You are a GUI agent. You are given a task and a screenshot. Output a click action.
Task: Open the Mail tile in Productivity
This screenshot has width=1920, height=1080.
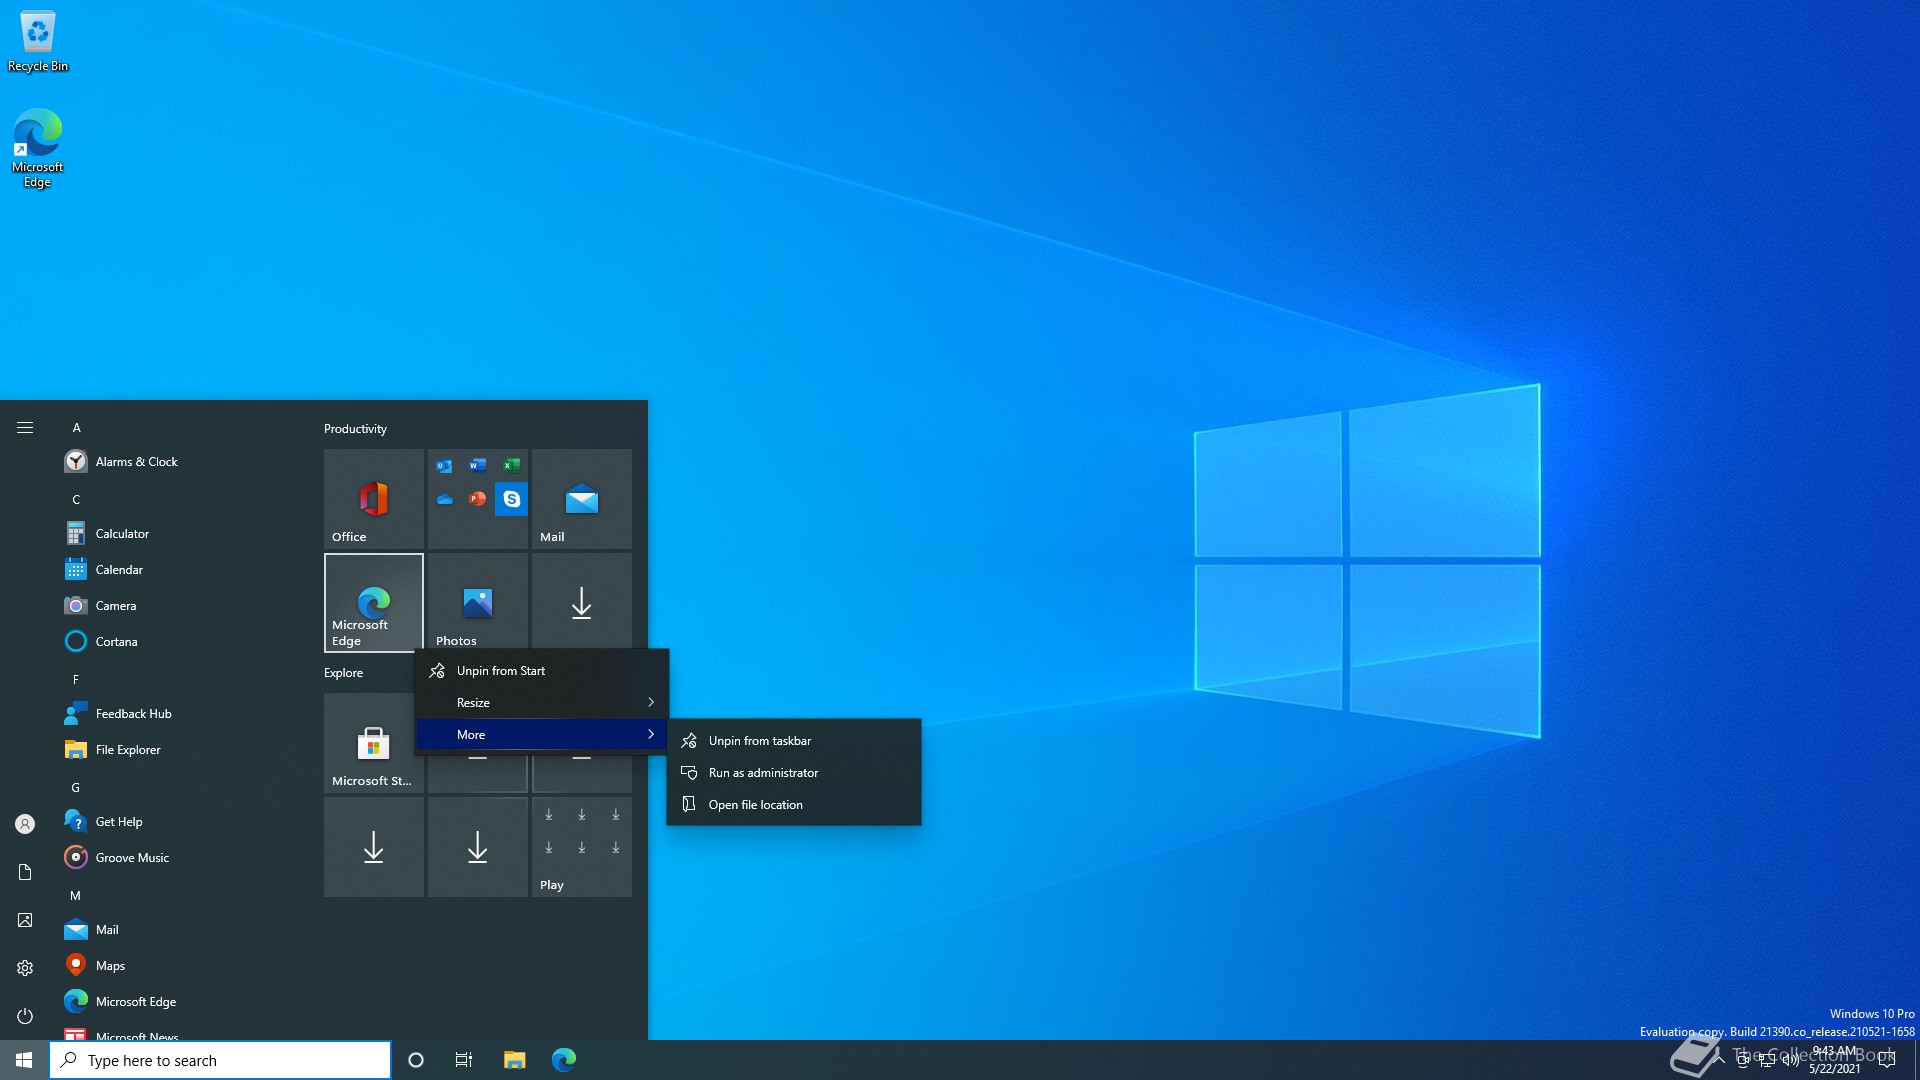point(582,499)
